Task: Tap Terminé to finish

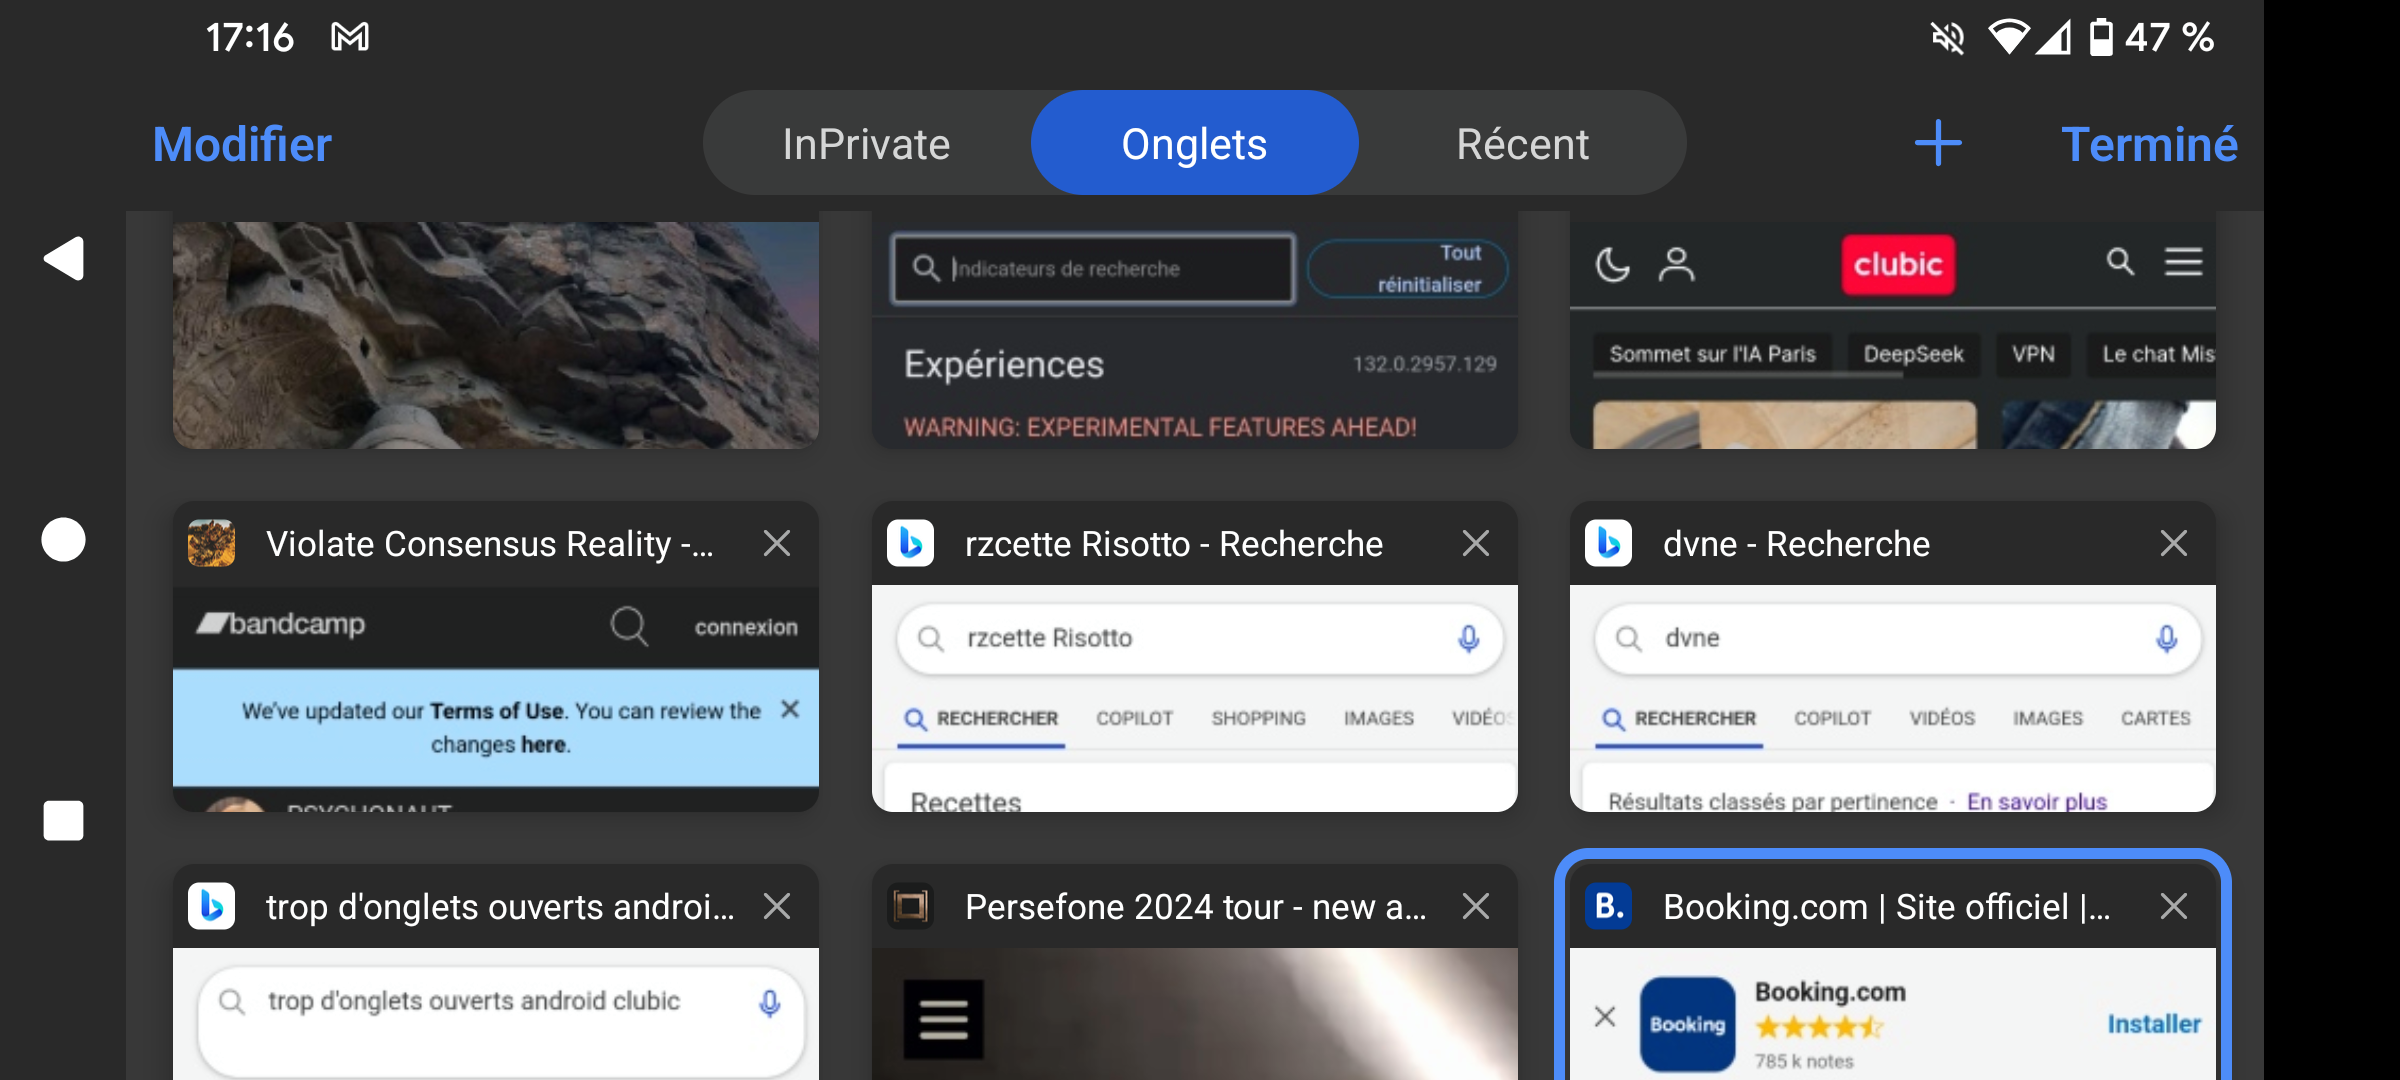Action: coord(2149,144)
